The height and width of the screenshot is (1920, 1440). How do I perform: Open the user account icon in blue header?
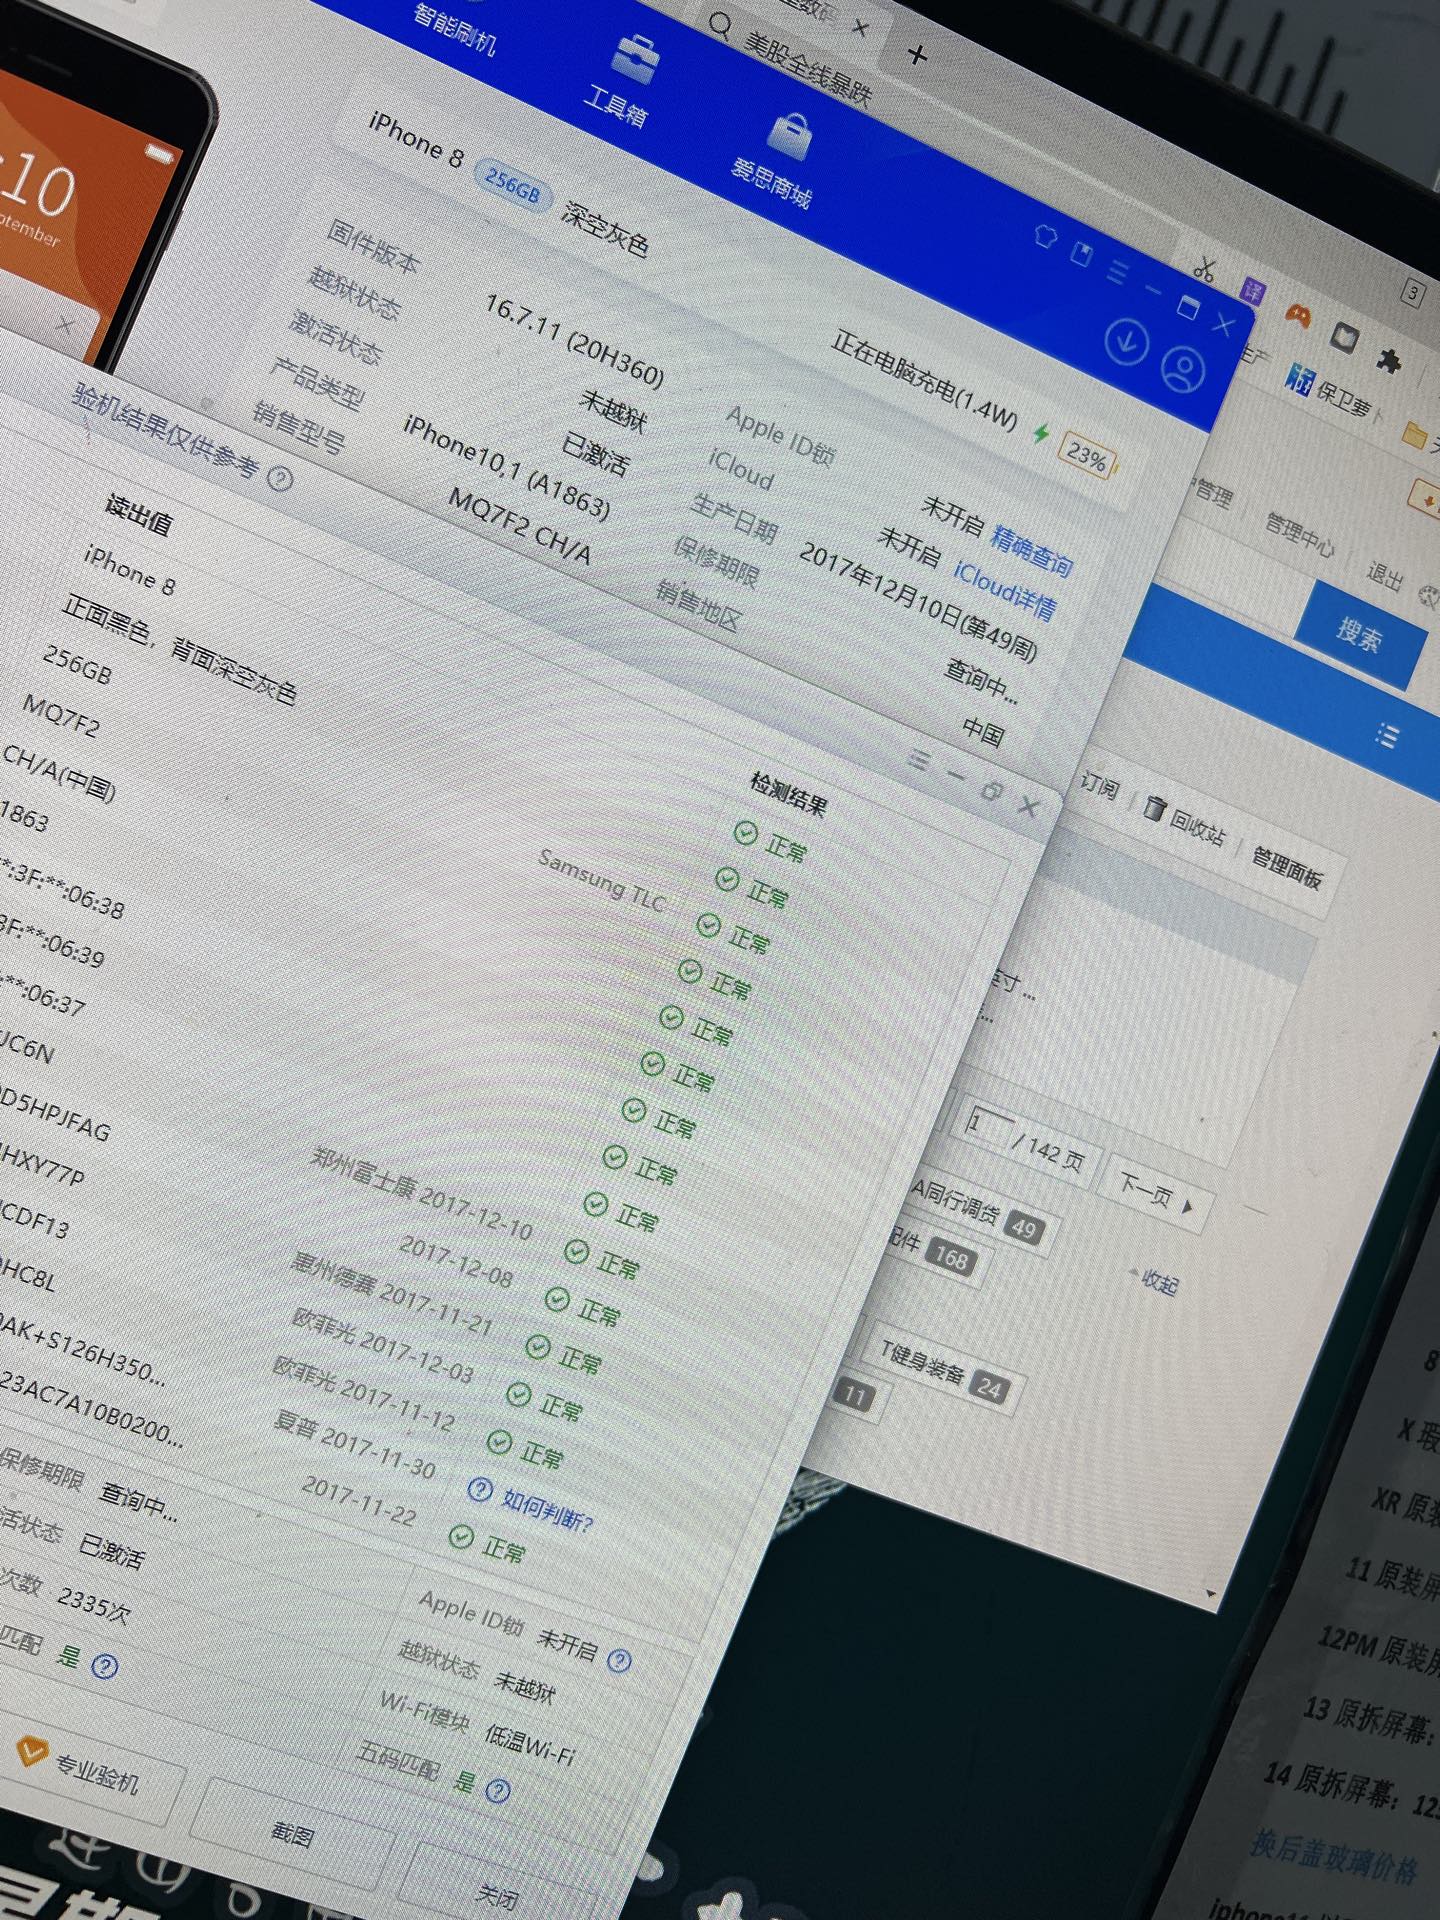1183,370
